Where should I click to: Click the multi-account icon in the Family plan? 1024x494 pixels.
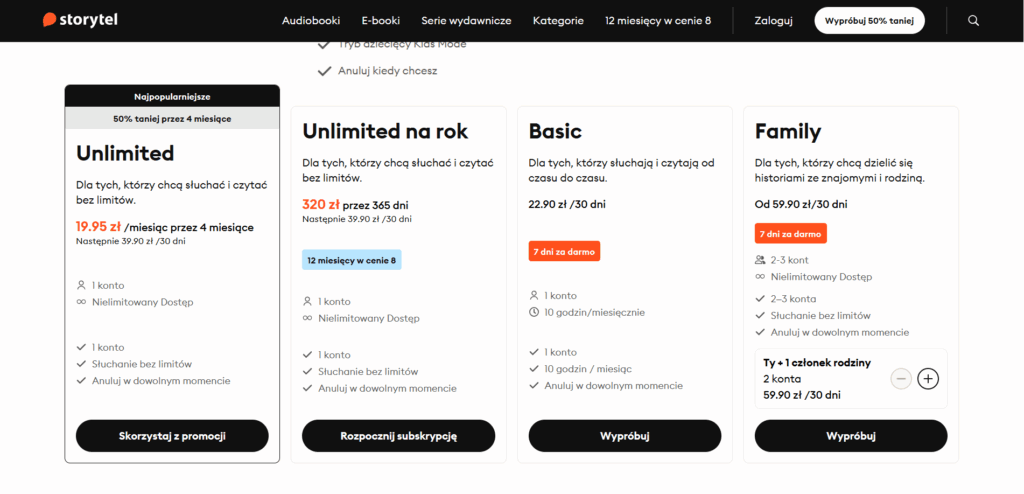point(761,260)
